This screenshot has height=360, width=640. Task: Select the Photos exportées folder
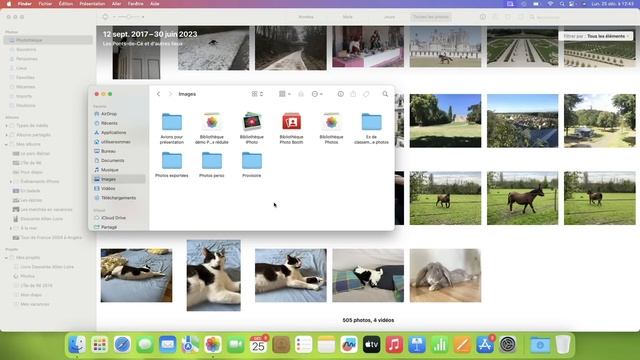[172, 164]
